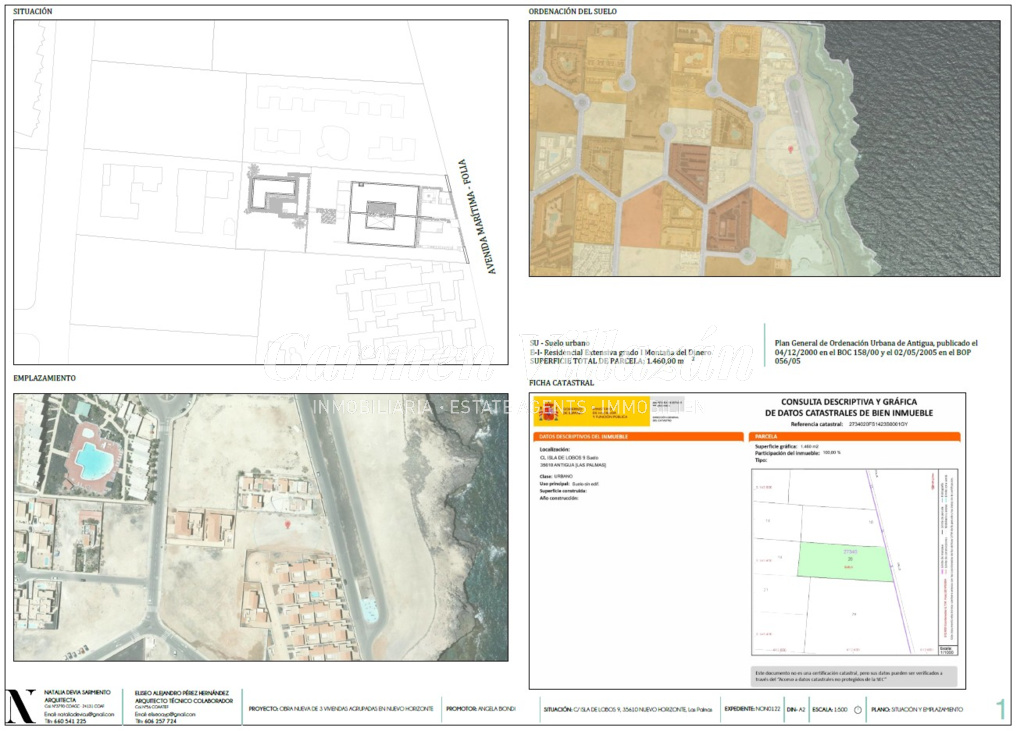Screen dimensions: 1024x731
Task: Click the large sheet number 1
Action: [1000, 709]
